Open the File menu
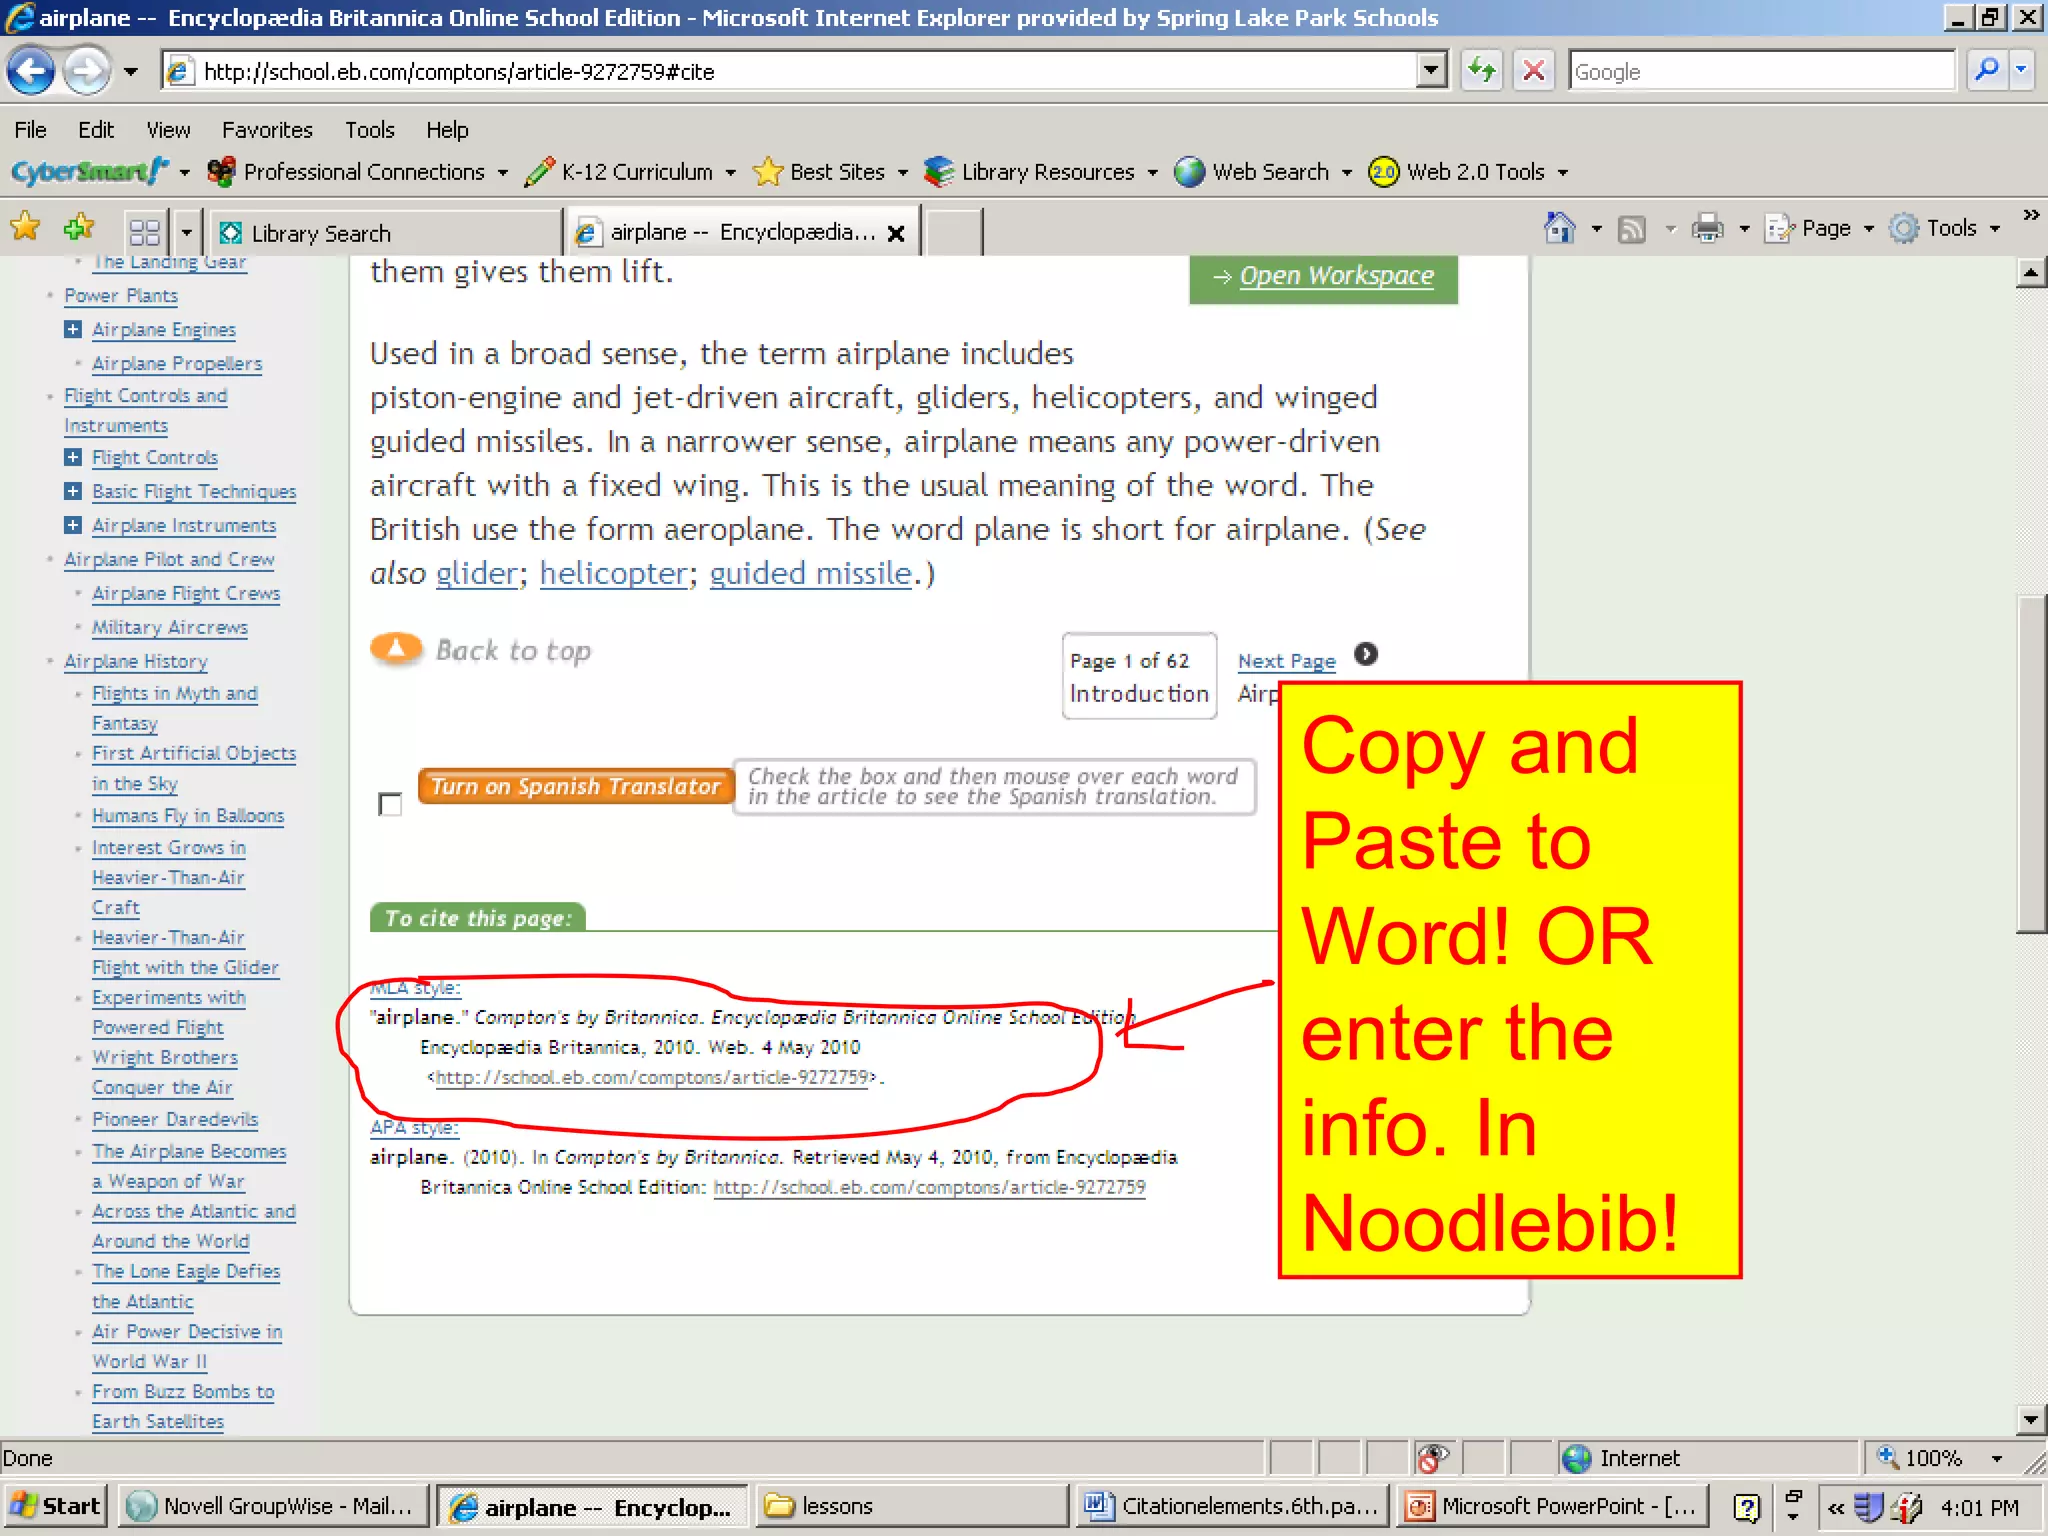Screen dimensions: 2048x1536 point(30,130)
